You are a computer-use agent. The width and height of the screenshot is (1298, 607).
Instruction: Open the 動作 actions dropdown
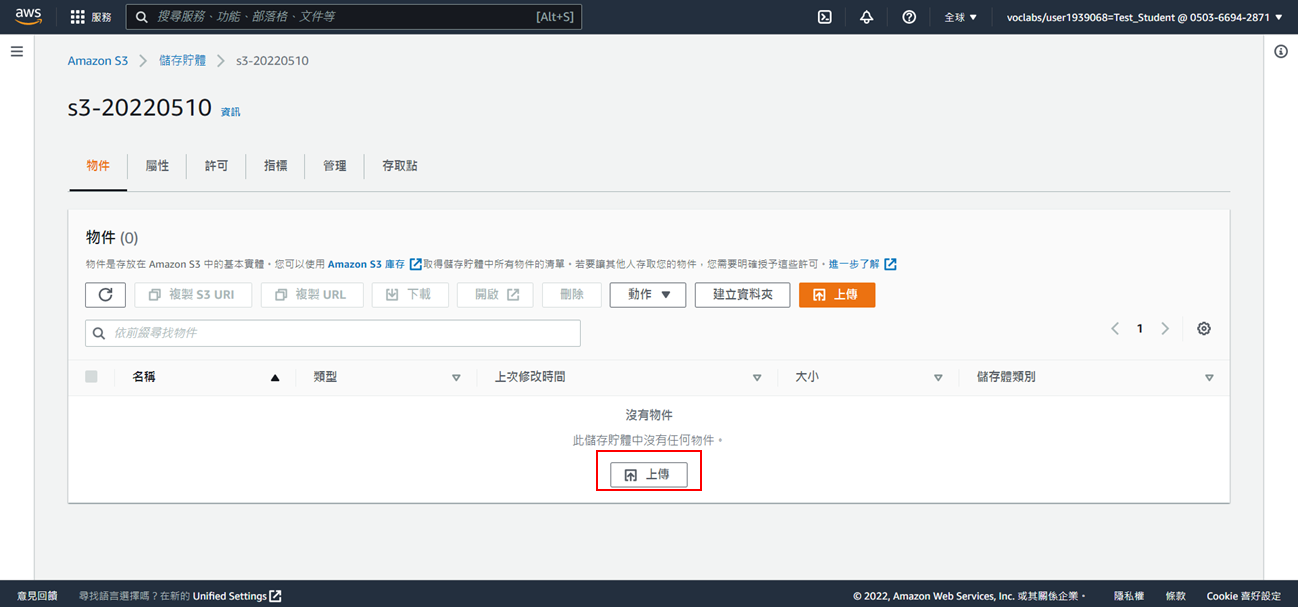tap(648, 295)
